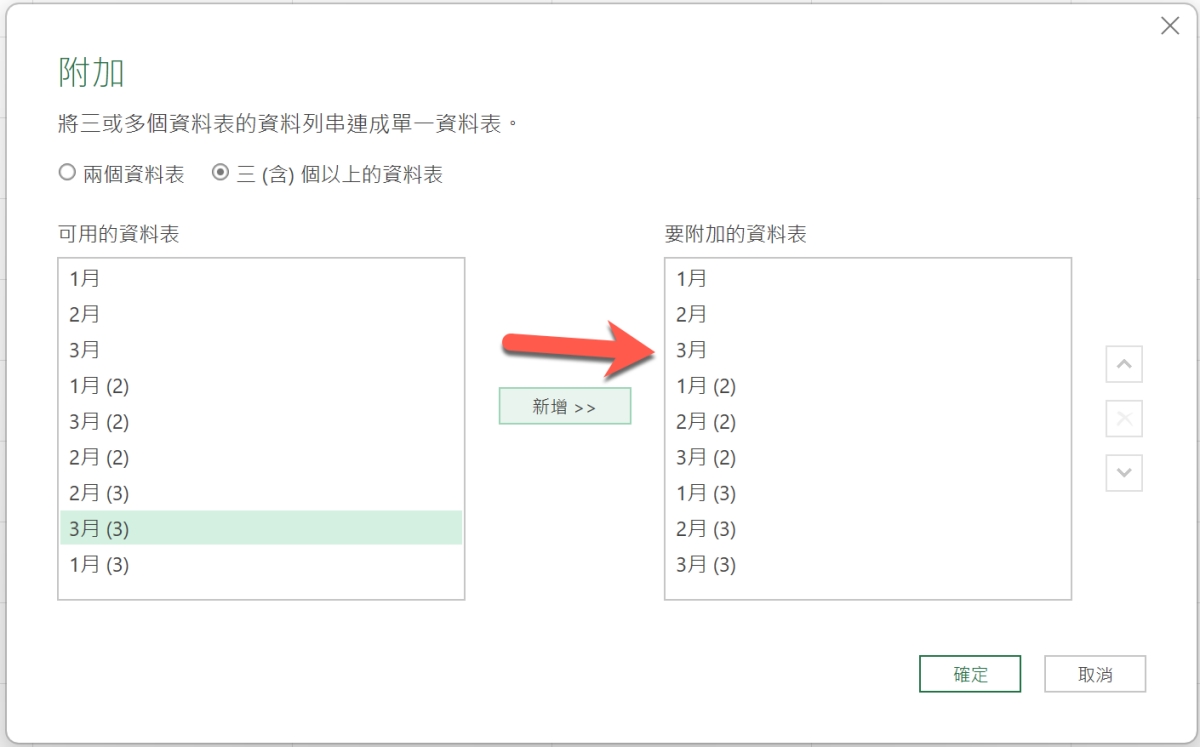This screenshot has height=747, width=1200.
Task: Click the move up arrow icon
Action: (x=1123, y=365)
